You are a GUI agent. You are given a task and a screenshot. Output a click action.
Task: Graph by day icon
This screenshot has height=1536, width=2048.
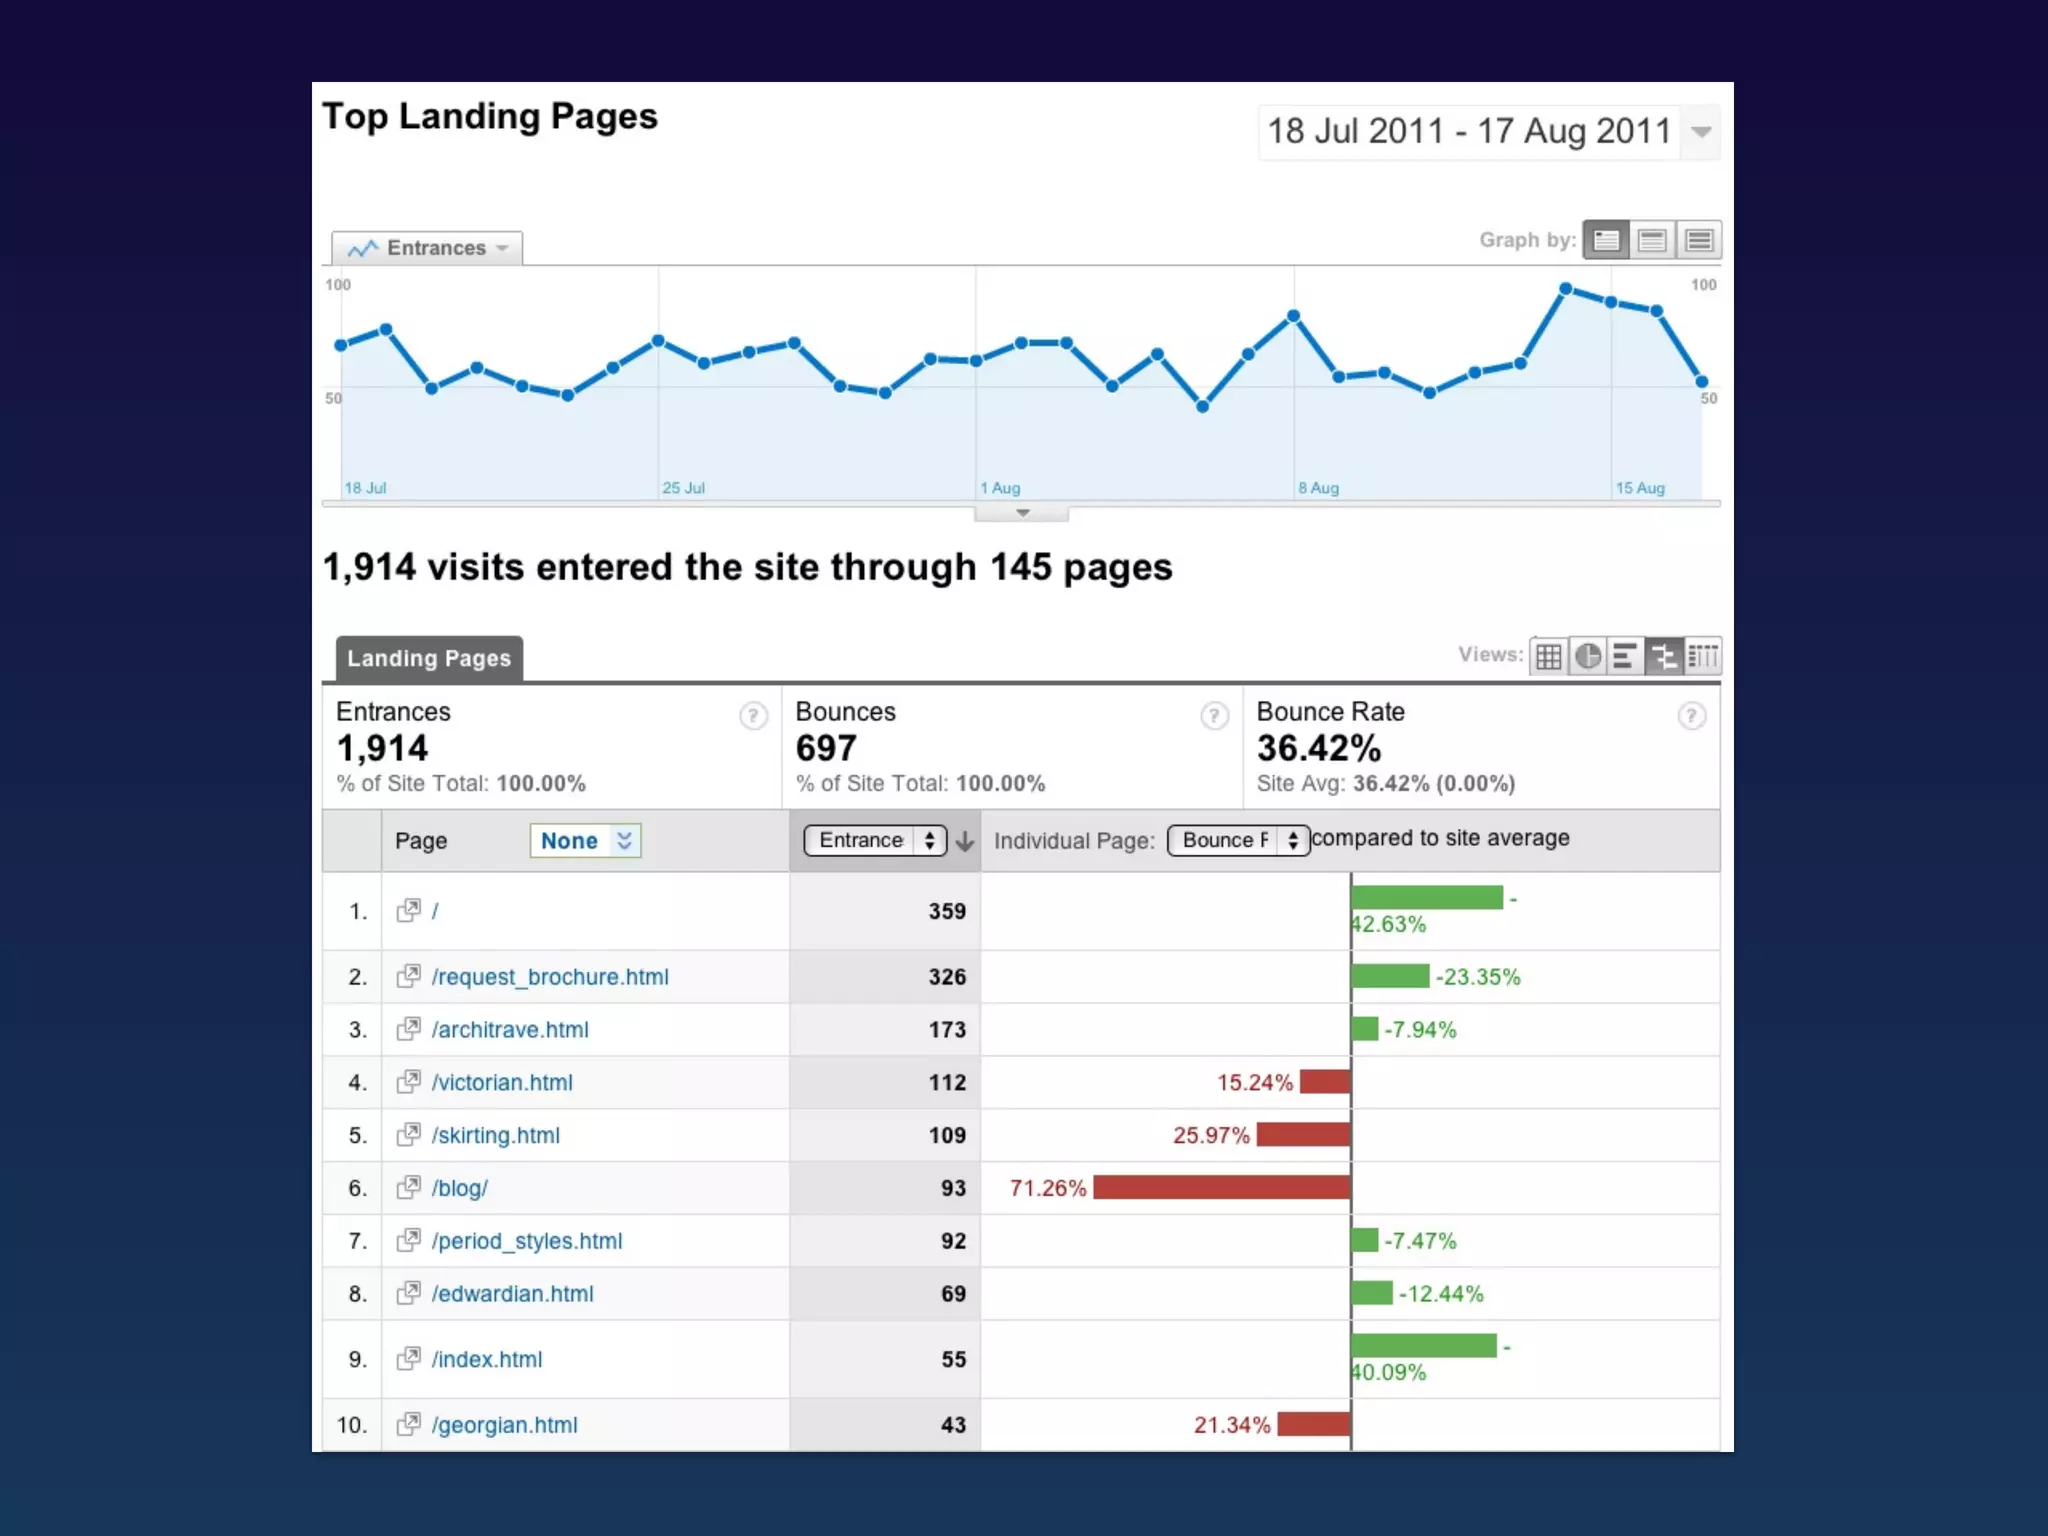tap(1606, 240)
